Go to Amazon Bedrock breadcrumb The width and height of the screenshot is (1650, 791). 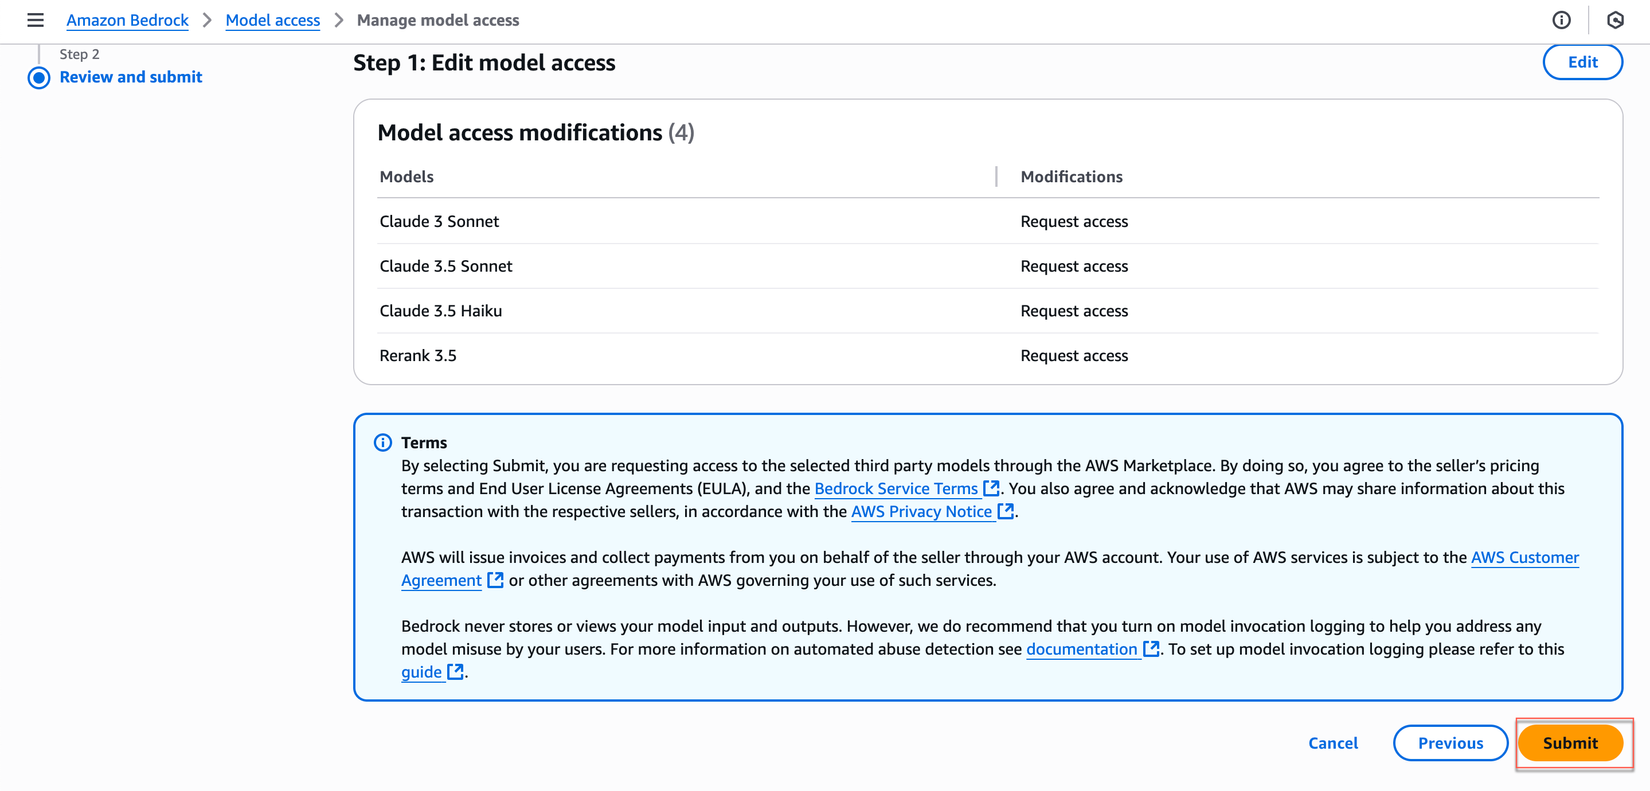[127, 20]
